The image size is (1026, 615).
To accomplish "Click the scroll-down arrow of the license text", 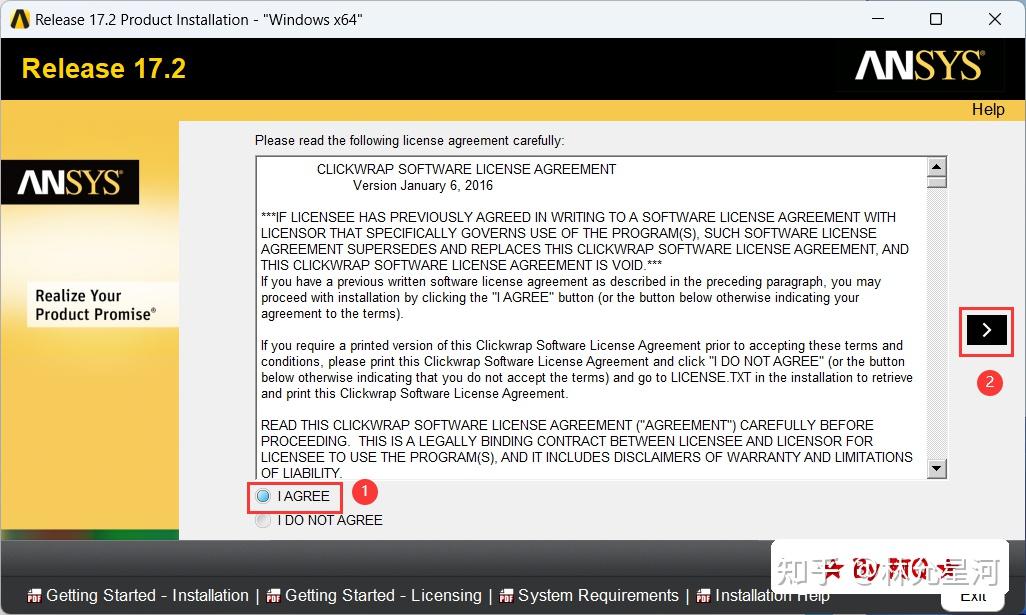I will (936, 468).
